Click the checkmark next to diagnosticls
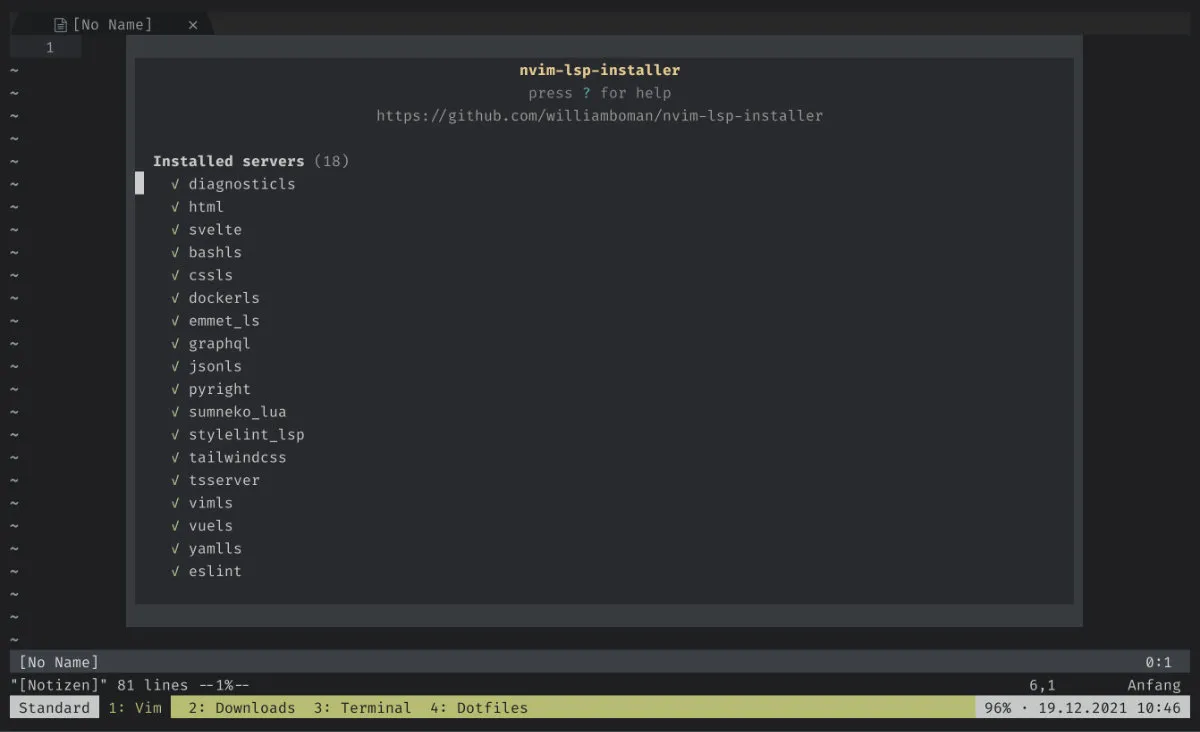The image size is (1200, 732). pyautogui.click(x=175, y=184)
